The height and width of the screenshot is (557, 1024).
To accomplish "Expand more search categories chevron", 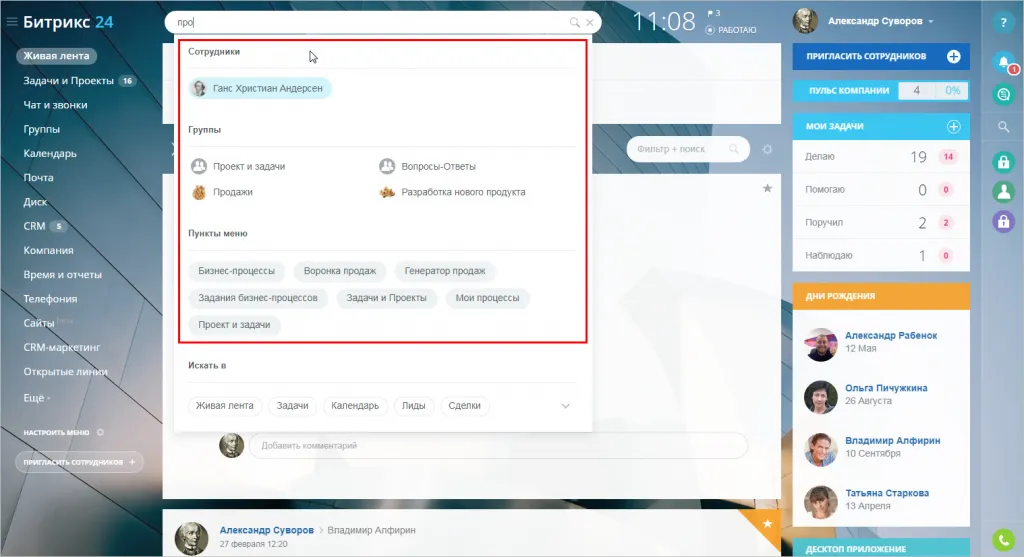I will 565,406.
